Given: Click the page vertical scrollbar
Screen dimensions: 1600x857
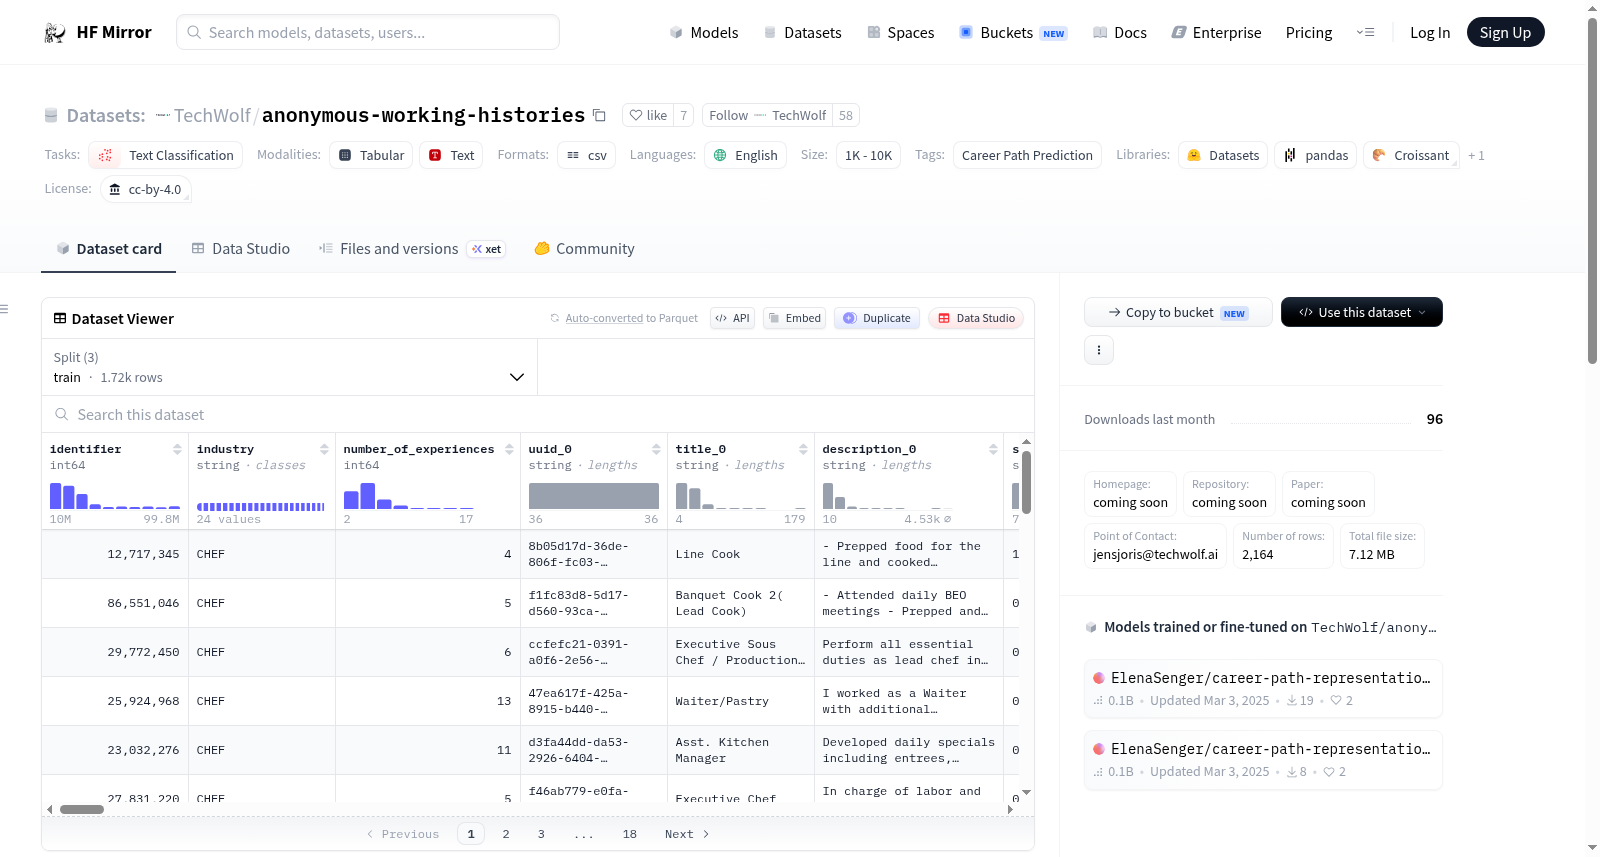Looking at the screenshot, I should (x=1593, y=190).
